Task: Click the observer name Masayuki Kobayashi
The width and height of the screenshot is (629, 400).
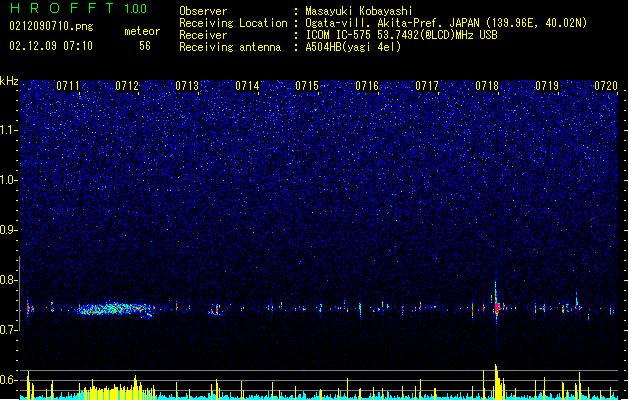Action: tap(359, 11)
